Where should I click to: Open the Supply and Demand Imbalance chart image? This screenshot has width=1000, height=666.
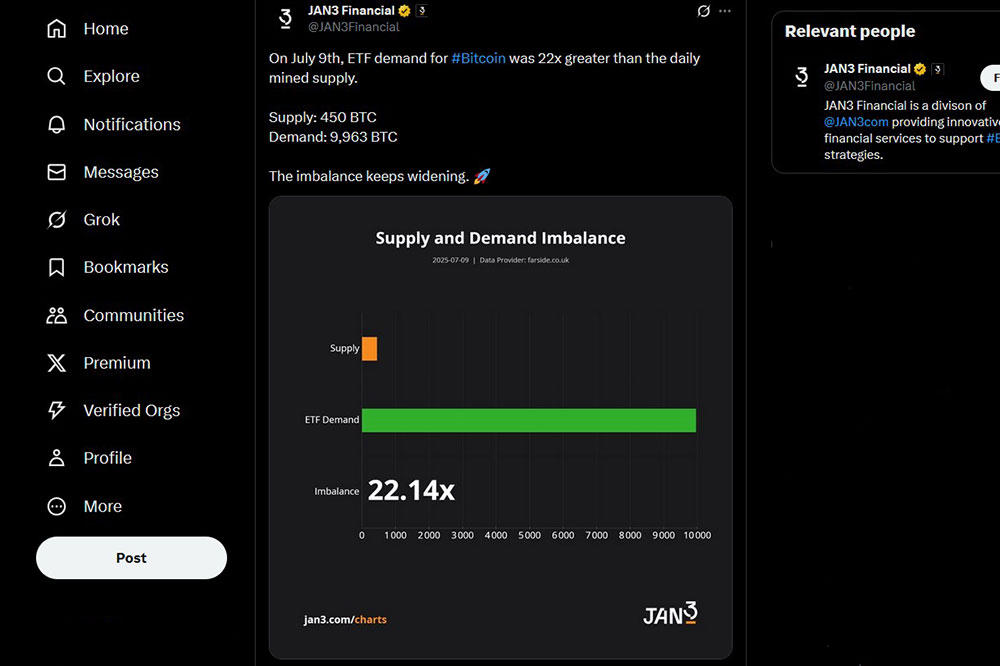[x=501, y=427]
